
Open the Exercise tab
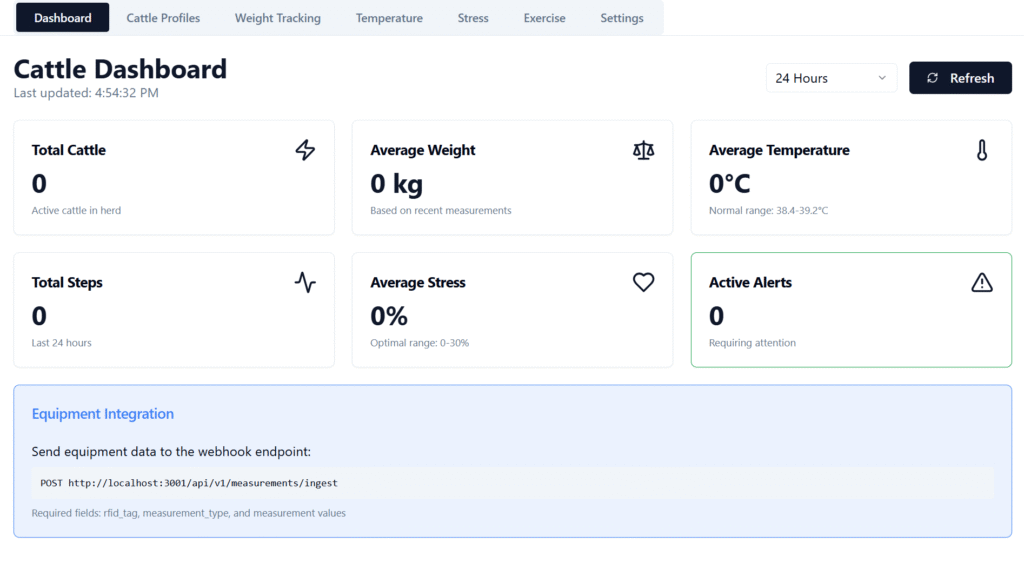[x=544, y=18]
